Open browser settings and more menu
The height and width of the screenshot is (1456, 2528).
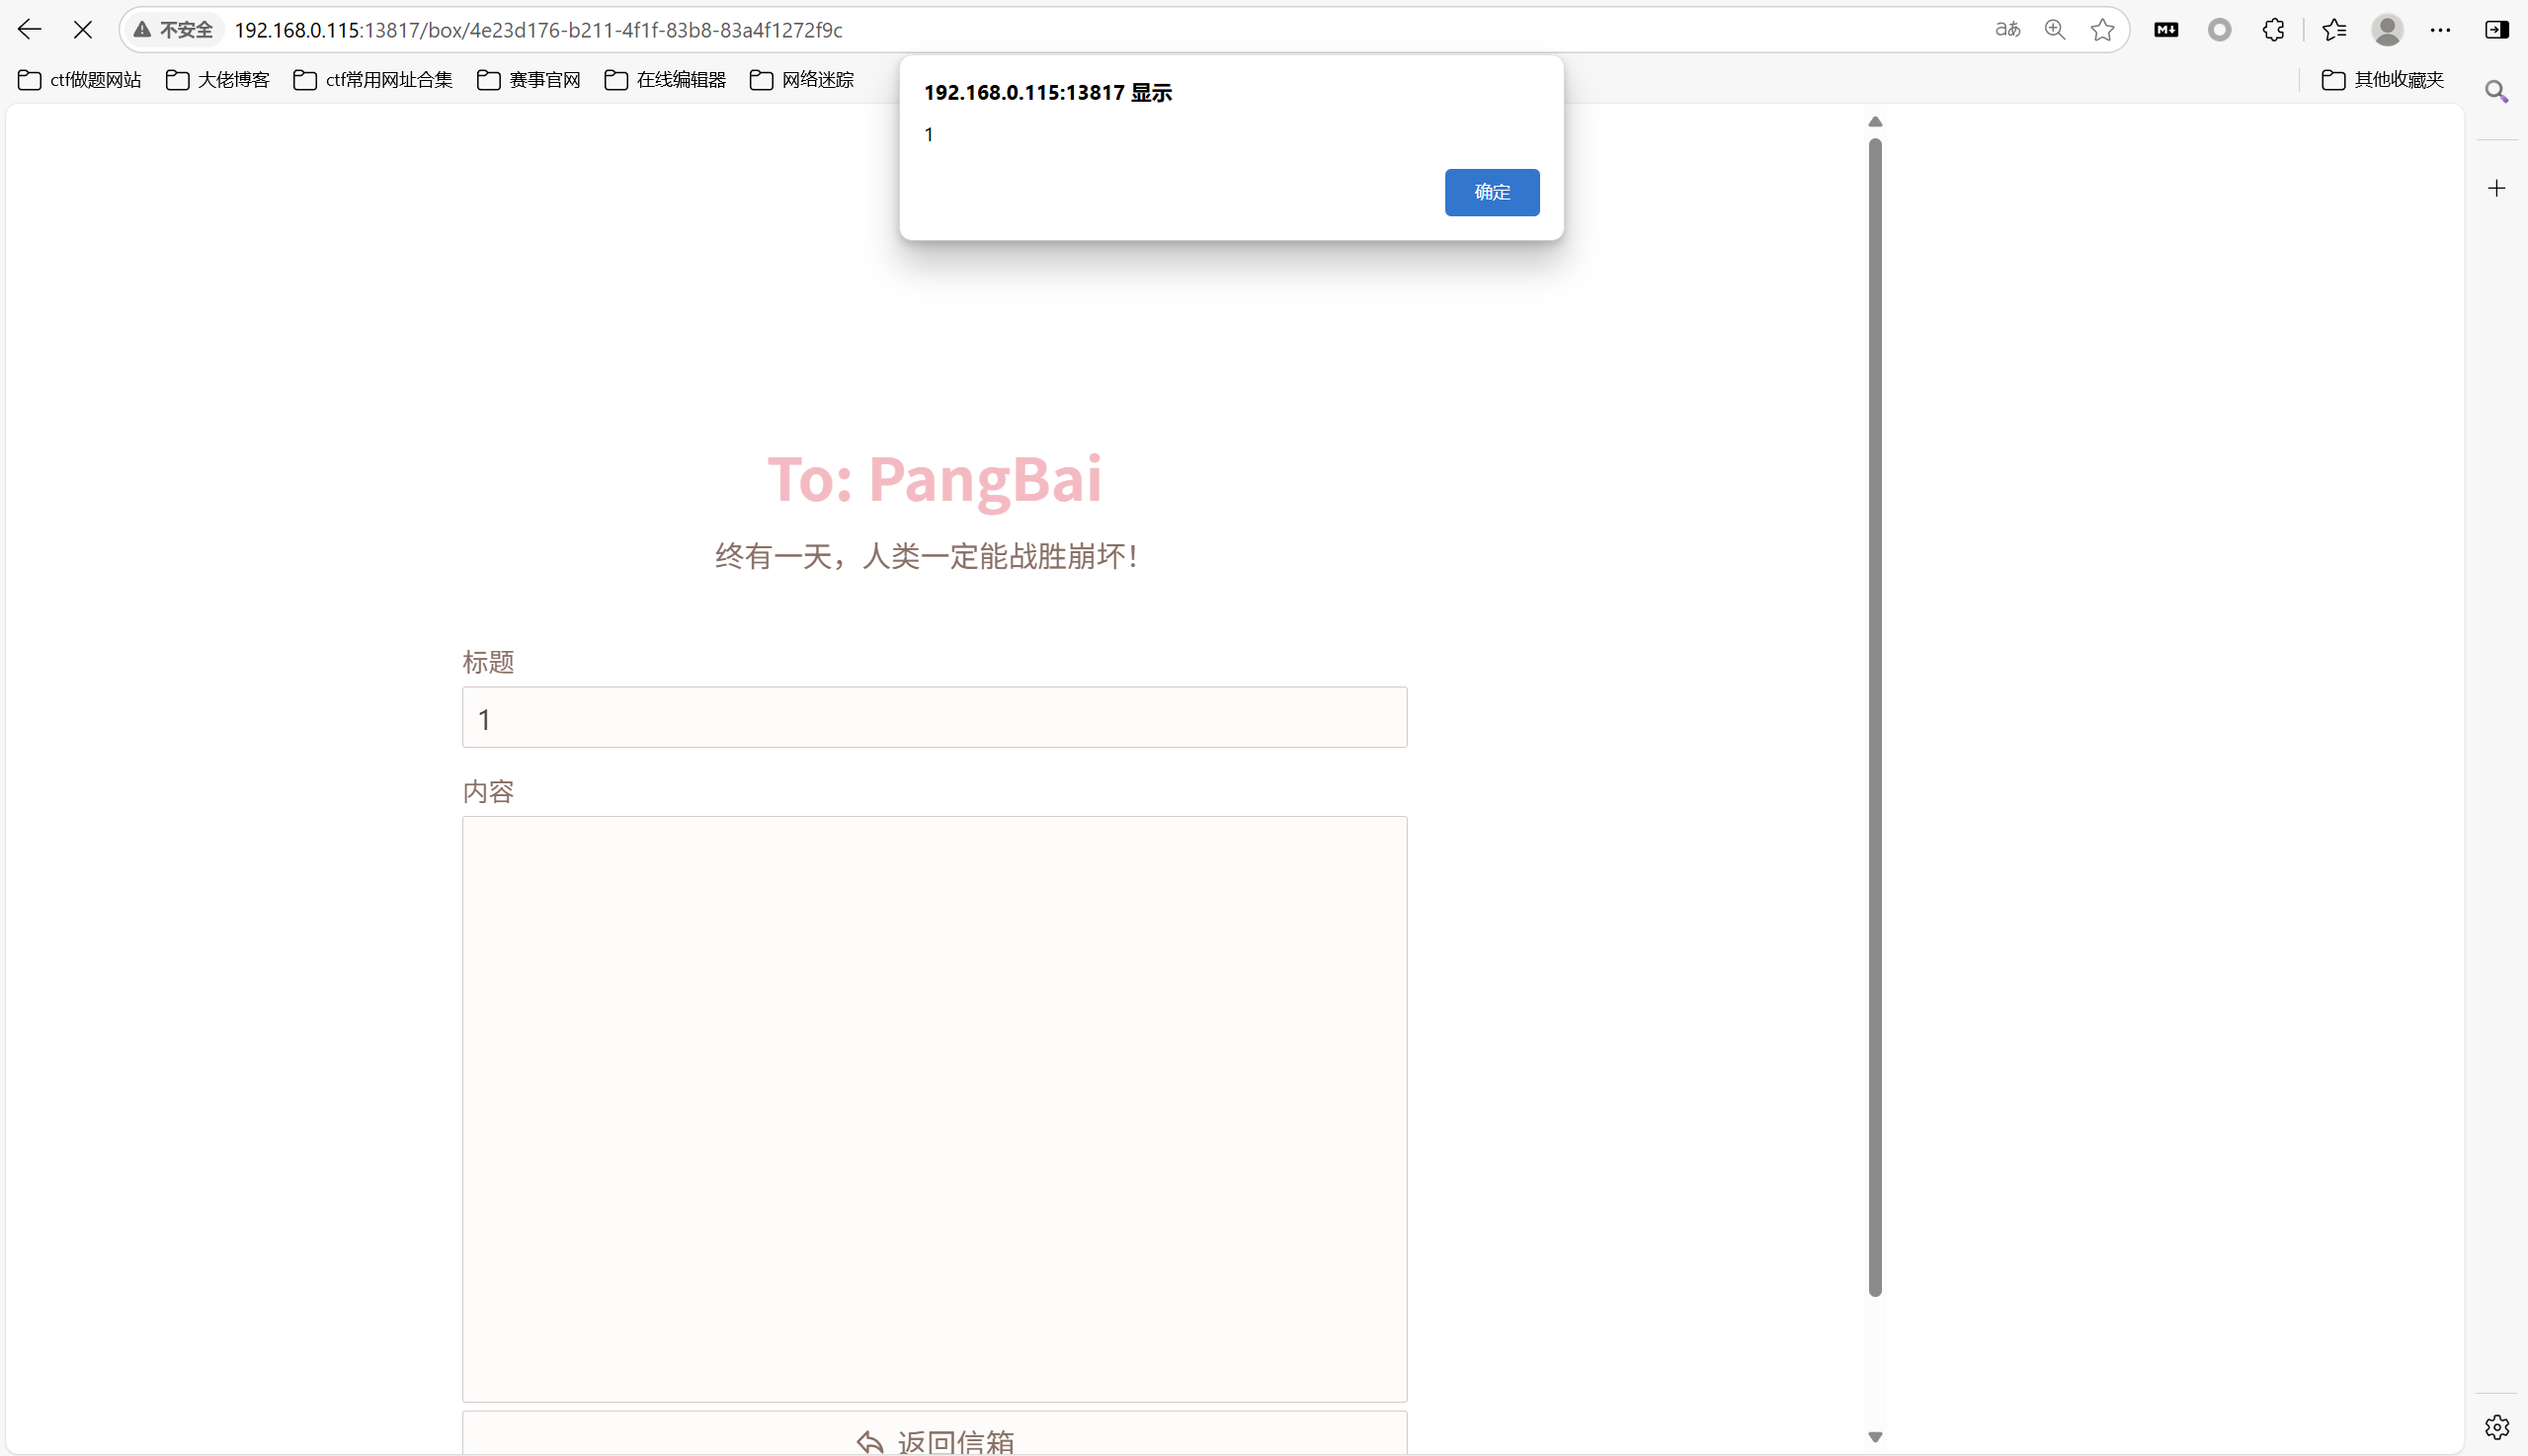tap(2440, 30)
